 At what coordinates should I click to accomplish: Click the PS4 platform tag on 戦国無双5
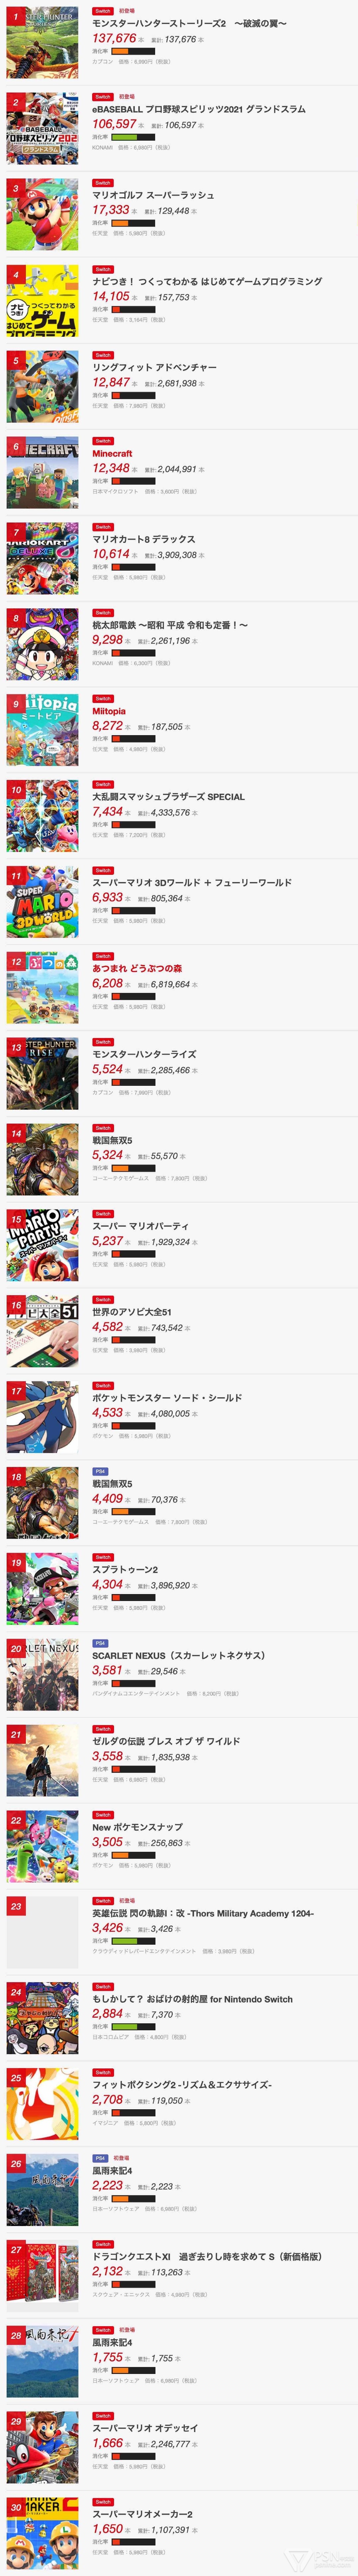pos(100,1471)
